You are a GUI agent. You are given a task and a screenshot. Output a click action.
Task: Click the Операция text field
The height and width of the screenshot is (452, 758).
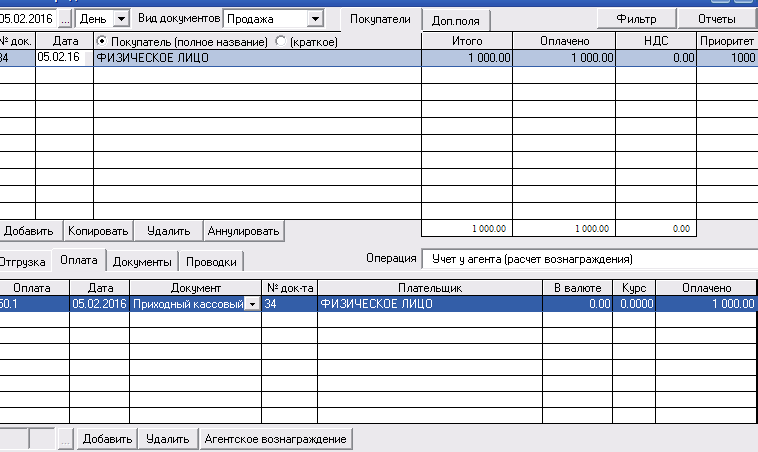588,259
